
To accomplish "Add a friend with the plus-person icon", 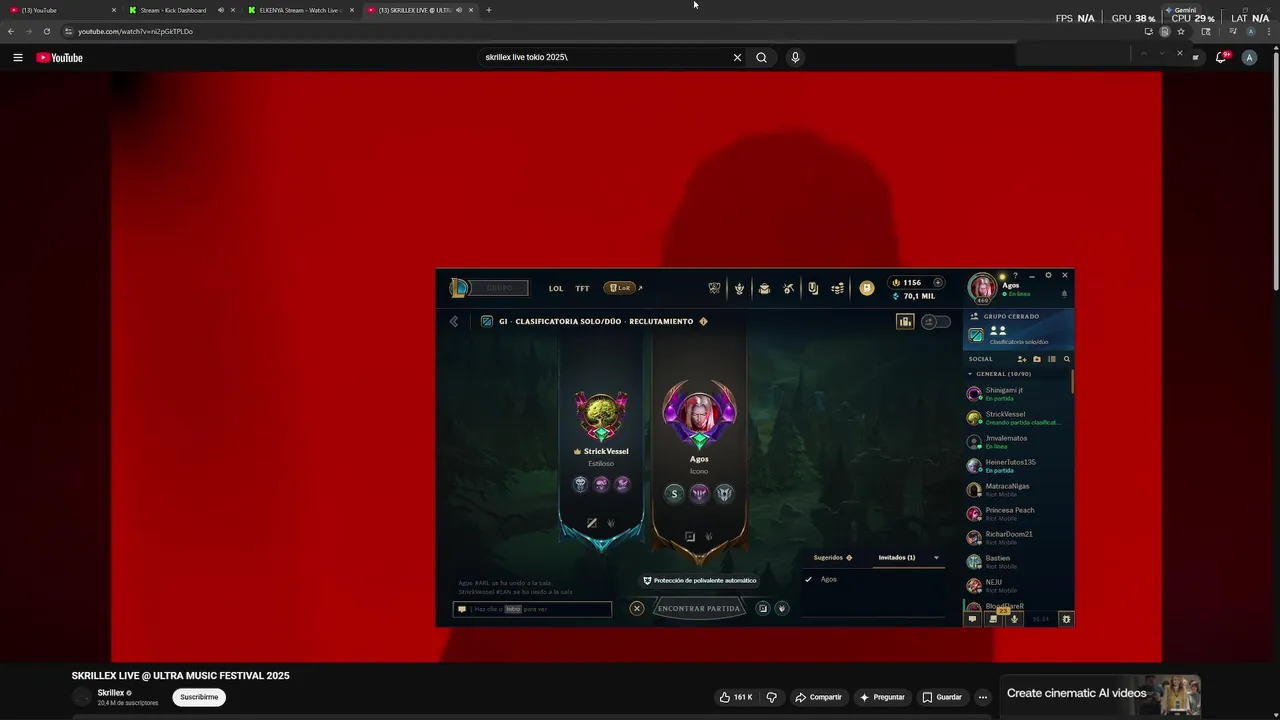I will coord(1022,359).
